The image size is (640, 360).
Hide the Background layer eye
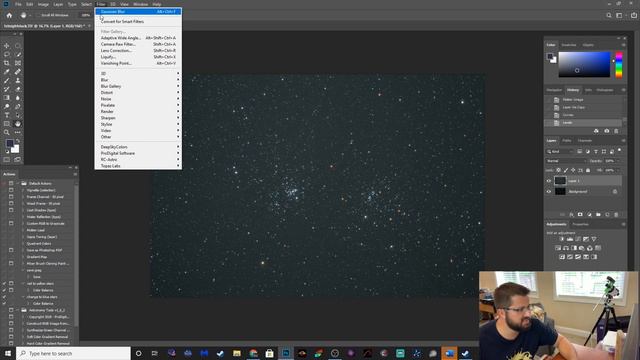[x=549, y=191]
